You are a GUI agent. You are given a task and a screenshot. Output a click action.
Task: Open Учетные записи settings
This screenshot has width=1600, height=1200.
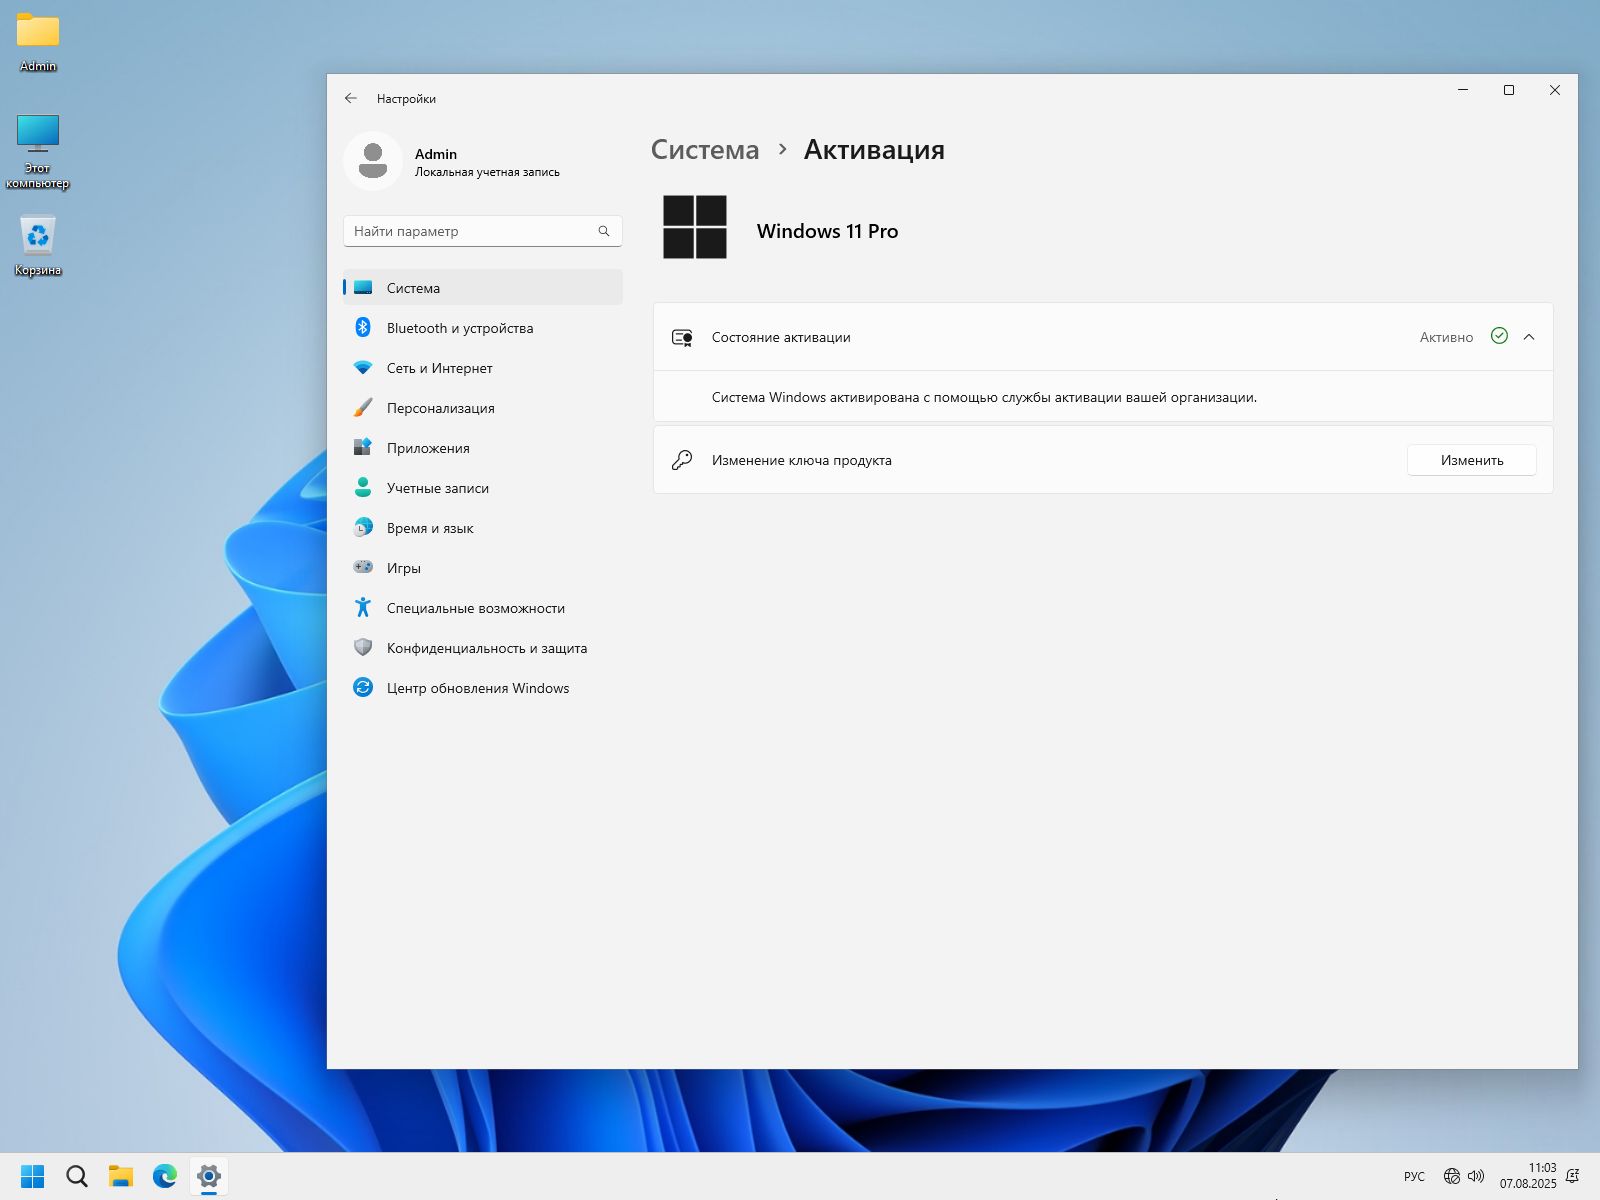482,488
